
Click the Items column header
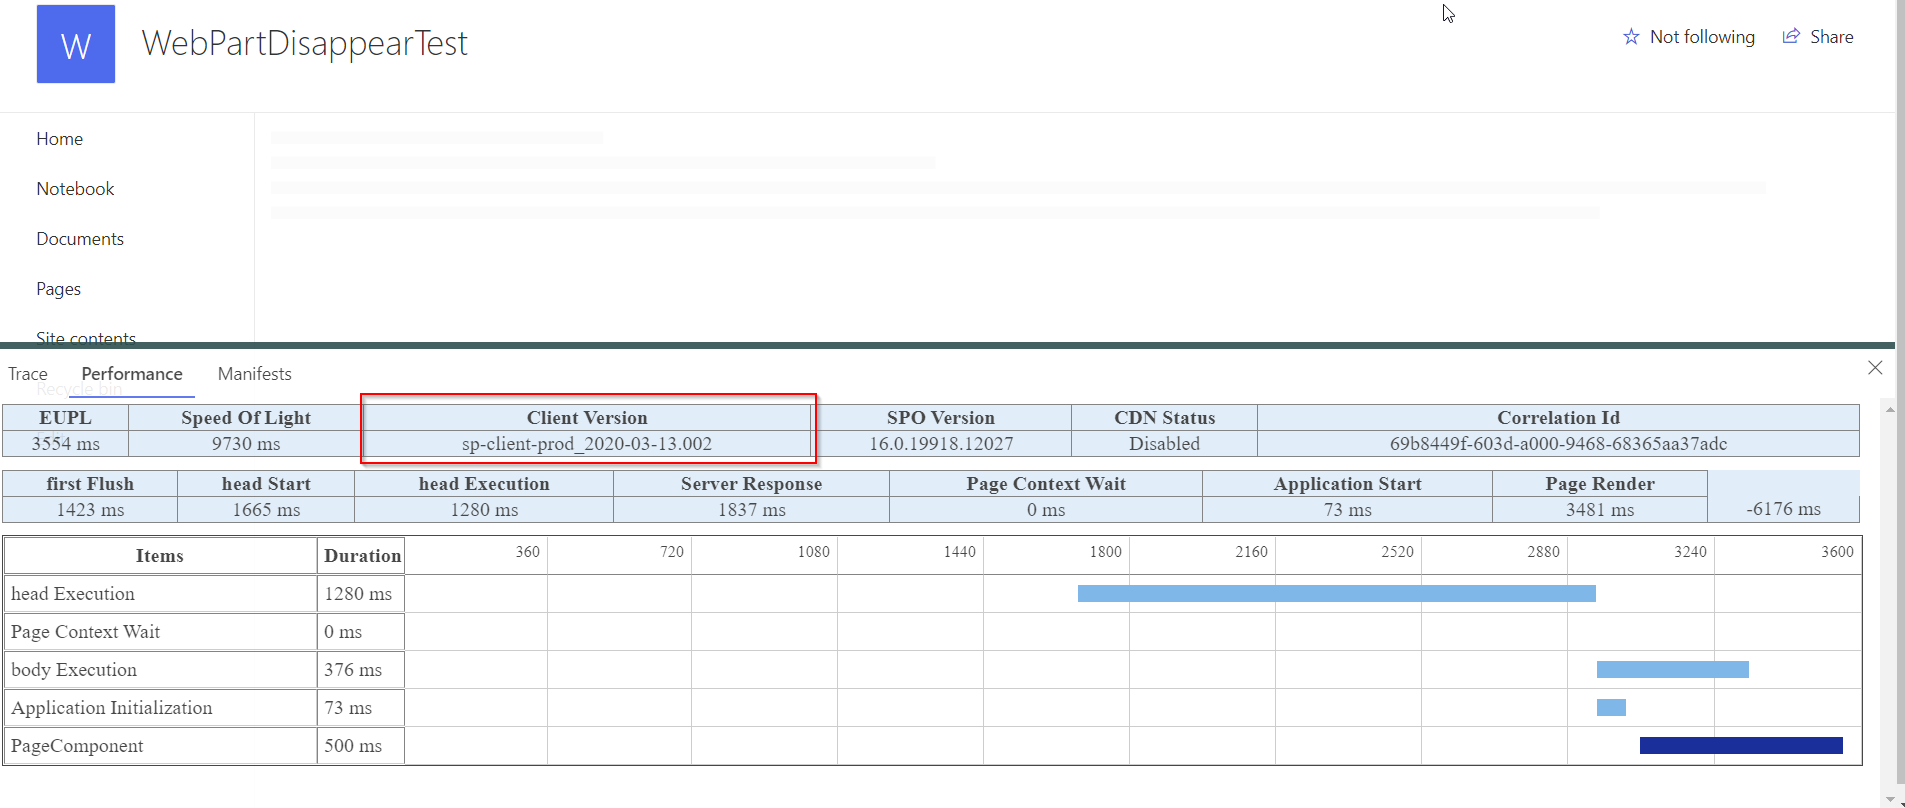click(x=160, y=556)
